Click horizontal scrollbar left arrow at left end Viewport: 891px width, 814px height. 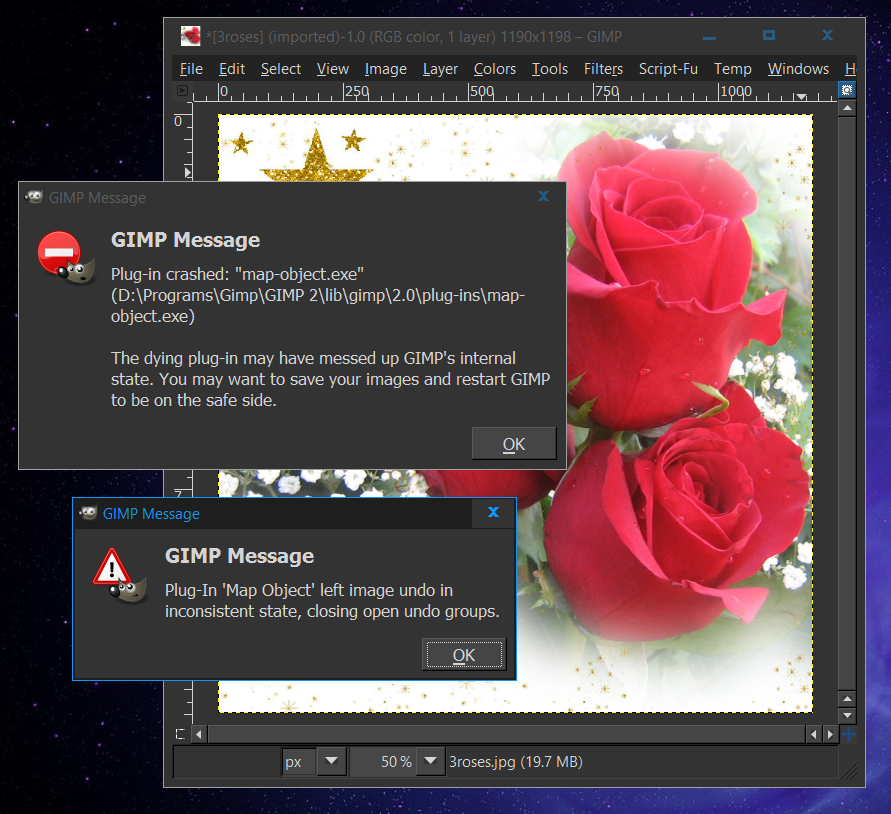(x=199, y=734)
